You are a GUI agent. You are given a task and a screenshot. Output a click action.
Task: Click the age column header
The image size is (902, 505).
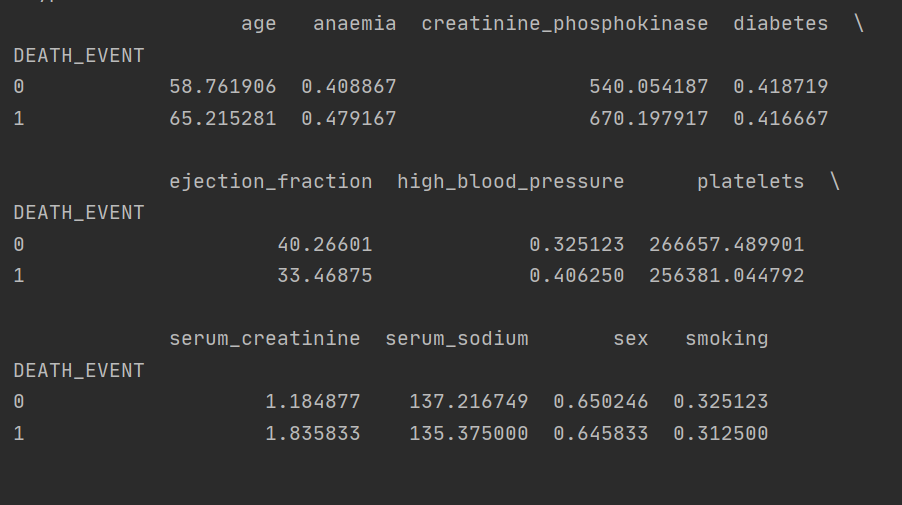click(x=258, y=24)
